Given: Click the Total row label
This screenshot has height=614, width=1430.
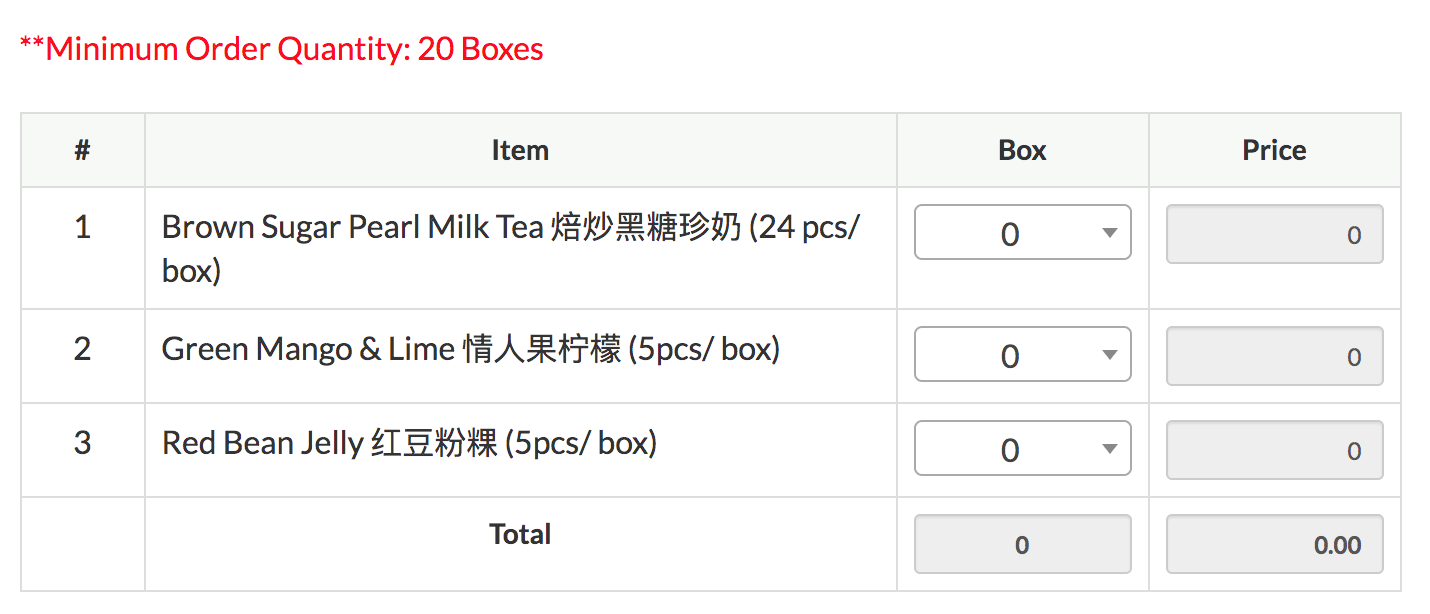Looking at the screenshot, I should coord(520,534).
